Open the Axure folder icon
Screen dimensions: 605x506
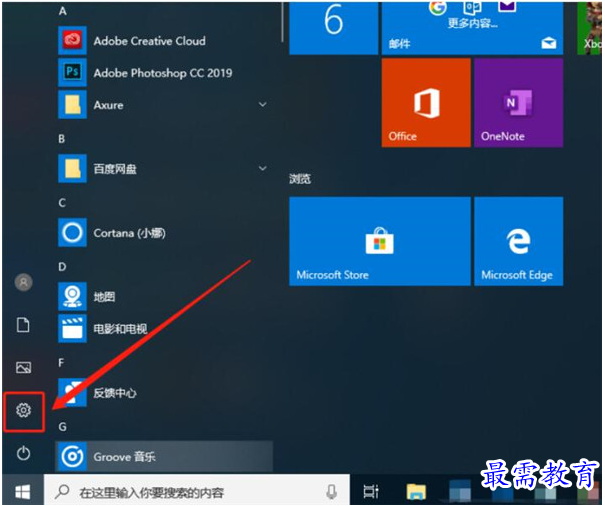tap(73, 105)
